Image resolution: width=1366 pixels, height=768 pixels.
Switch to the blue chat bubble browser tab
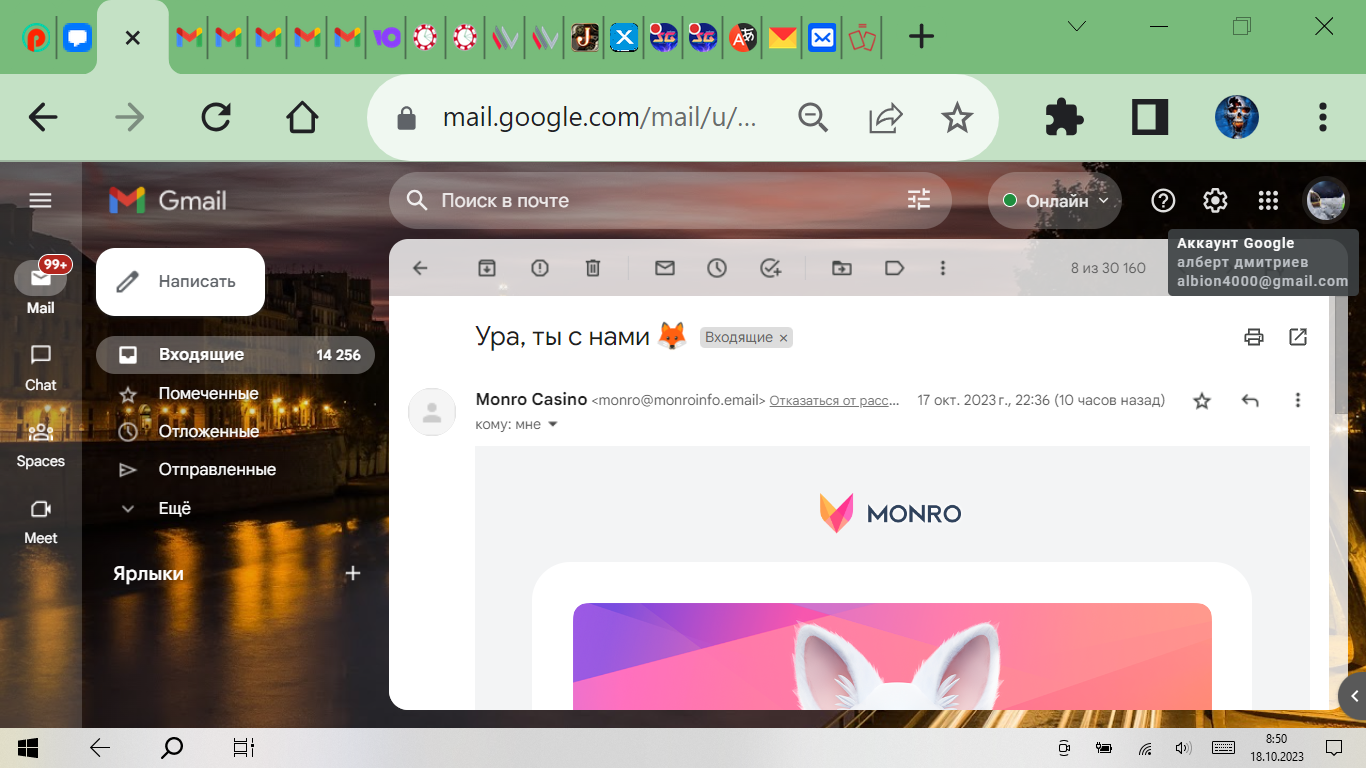coord(77,38)
